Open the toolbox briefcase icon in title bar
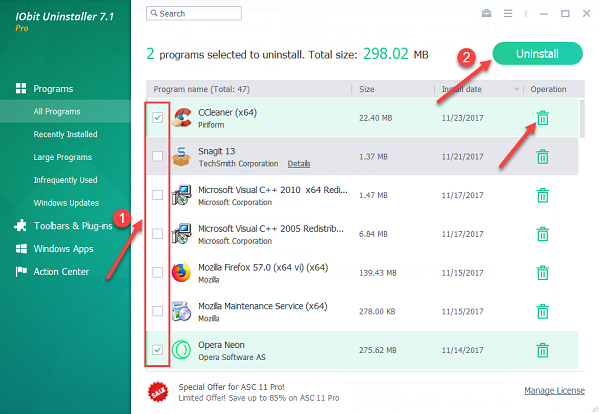 (x=486, y=14)
